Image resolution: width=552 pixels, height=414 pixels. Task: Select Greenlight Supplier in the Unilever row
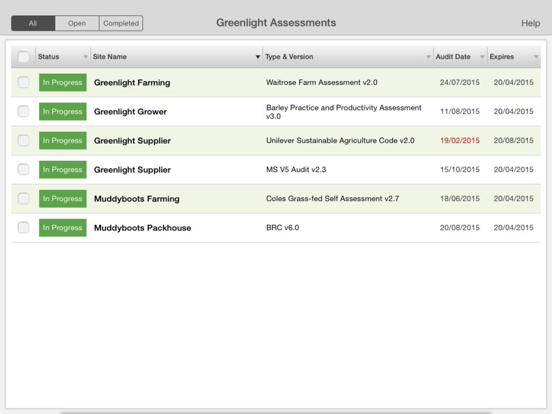pos(132,141)
